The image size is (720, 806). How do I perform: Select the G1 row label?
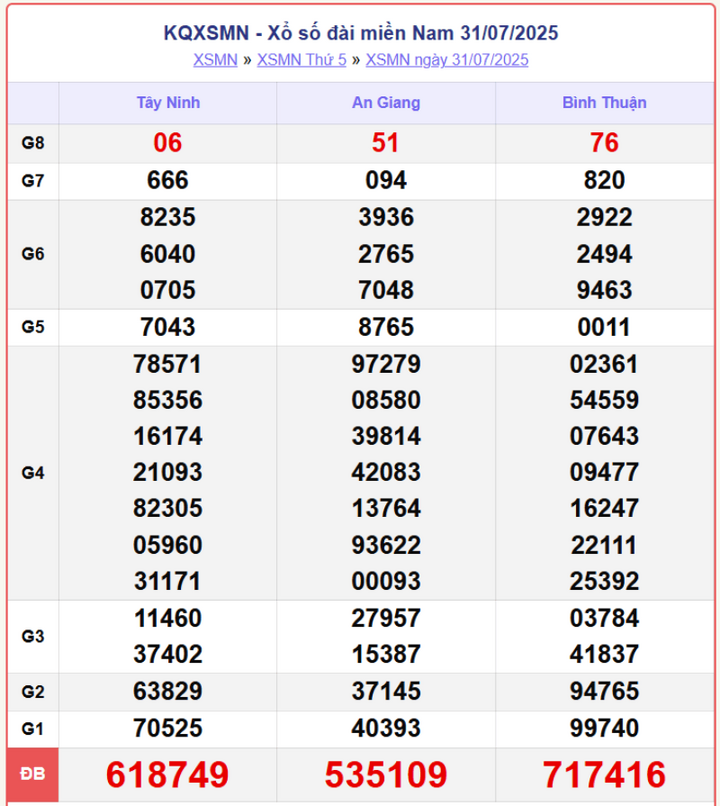[33, 729]
